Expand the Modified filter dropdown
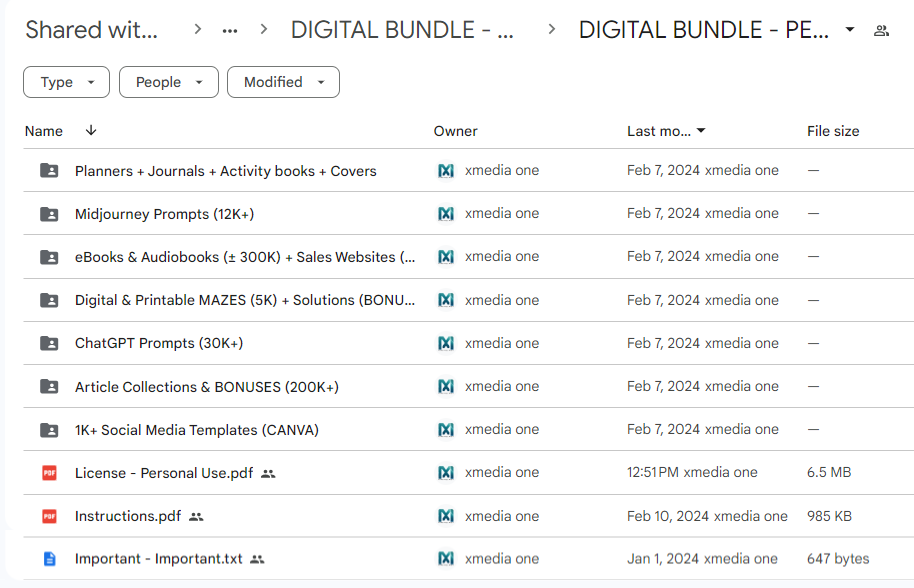This screenshot has height=588, width=914. point(283,82)
